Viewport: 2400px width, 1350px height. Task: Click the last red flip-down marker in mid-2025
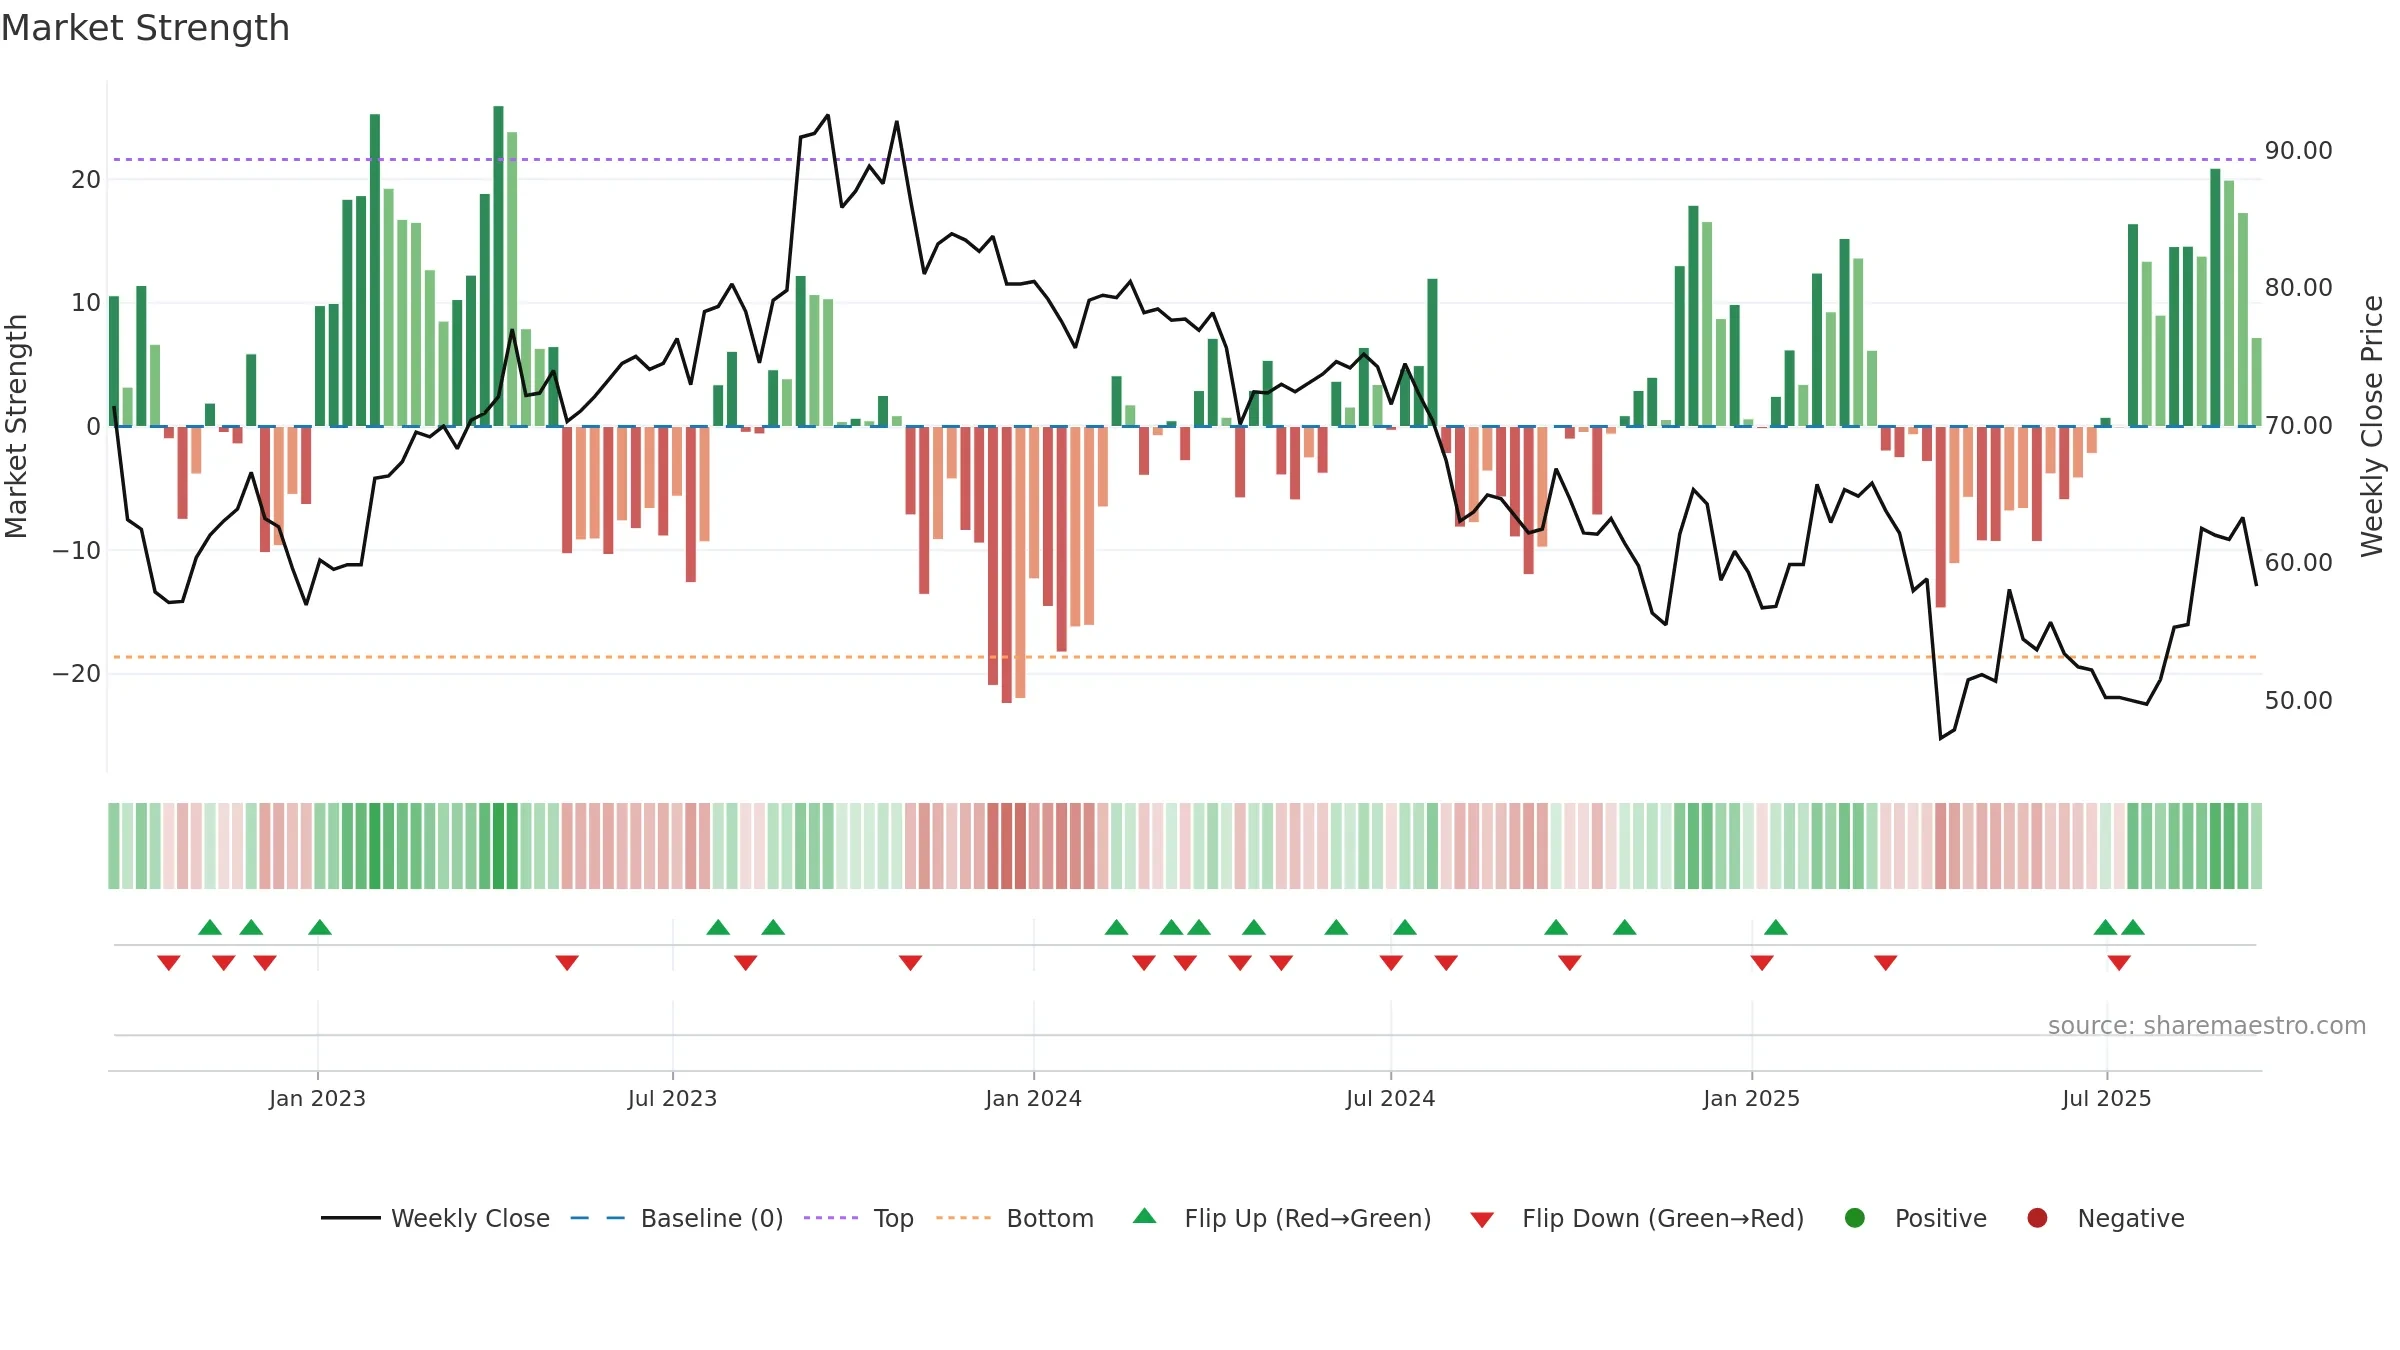point(2119,963)
